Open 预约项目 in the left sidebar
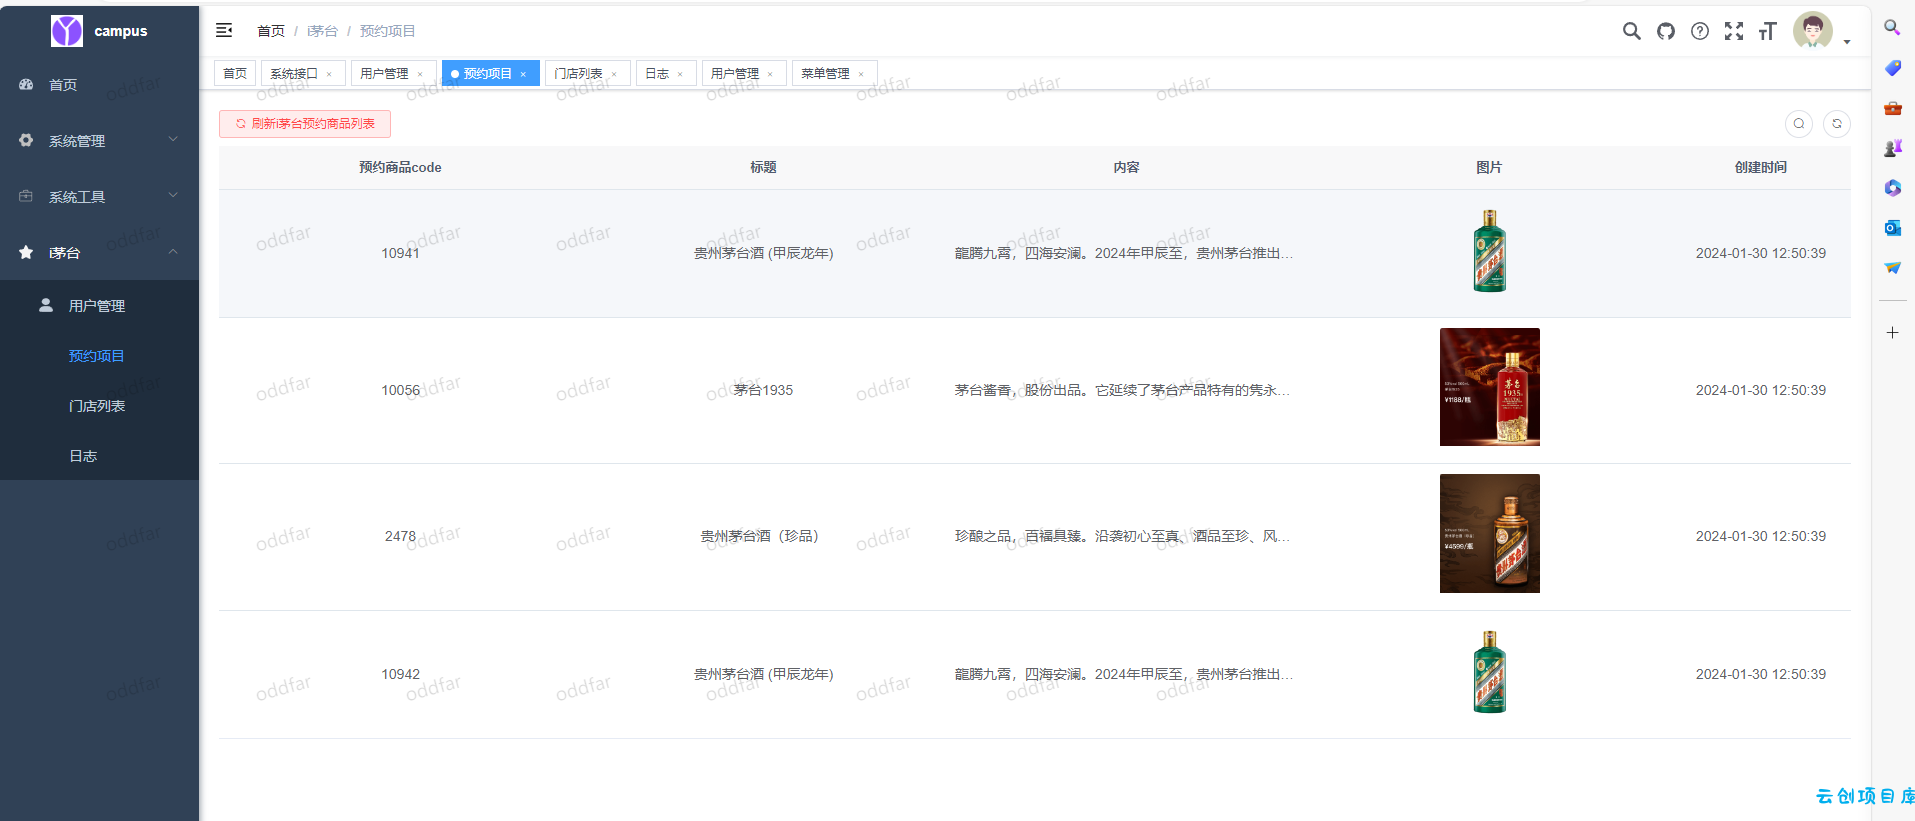This screenshot has height=821, width=1915. point(99,356)
